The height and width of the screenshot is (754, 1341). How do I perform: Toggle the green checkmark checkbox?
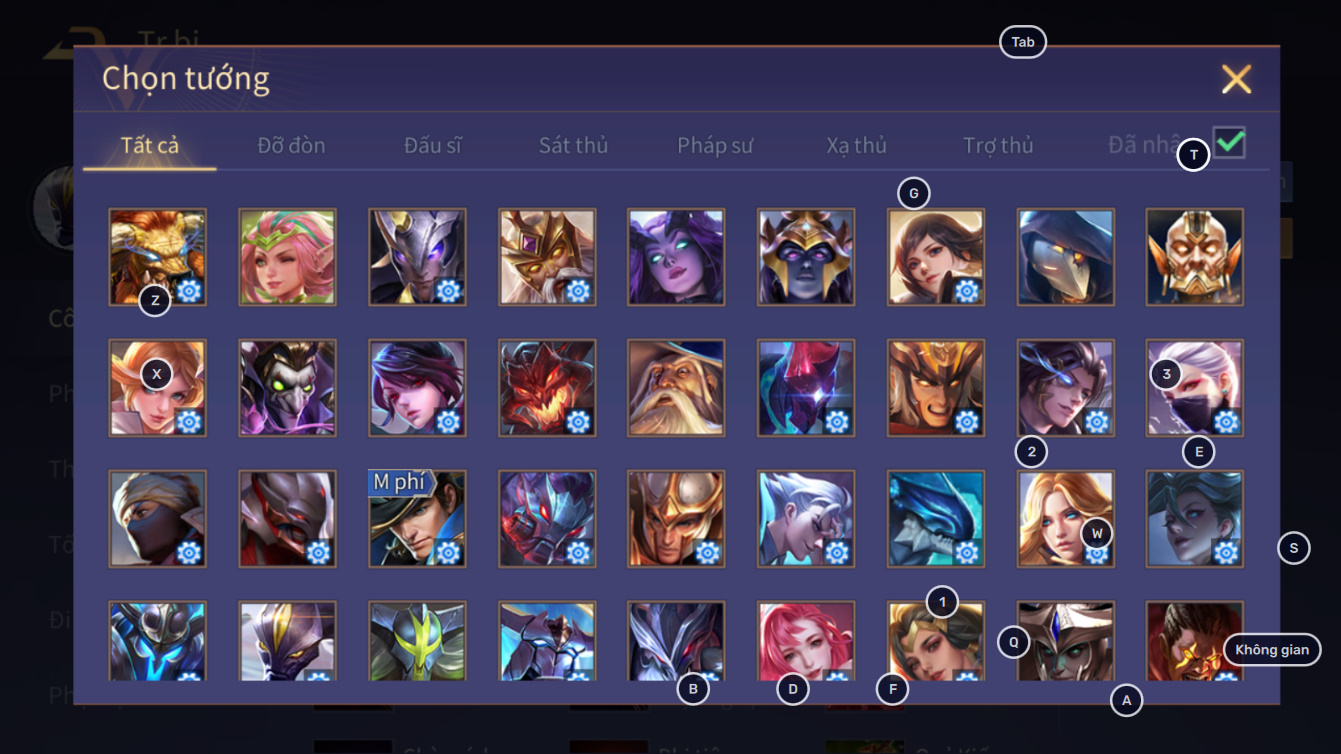[1229, 143]
